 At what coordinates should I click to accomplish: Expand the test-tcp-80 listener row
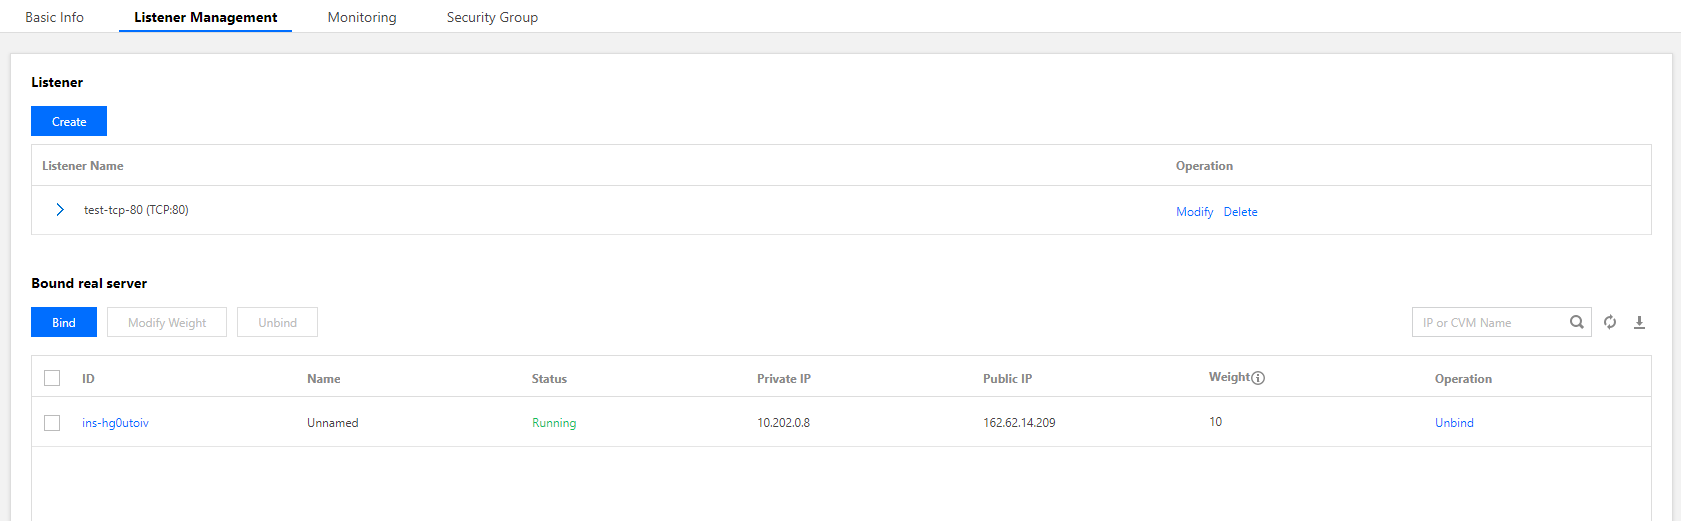(60, 210)
